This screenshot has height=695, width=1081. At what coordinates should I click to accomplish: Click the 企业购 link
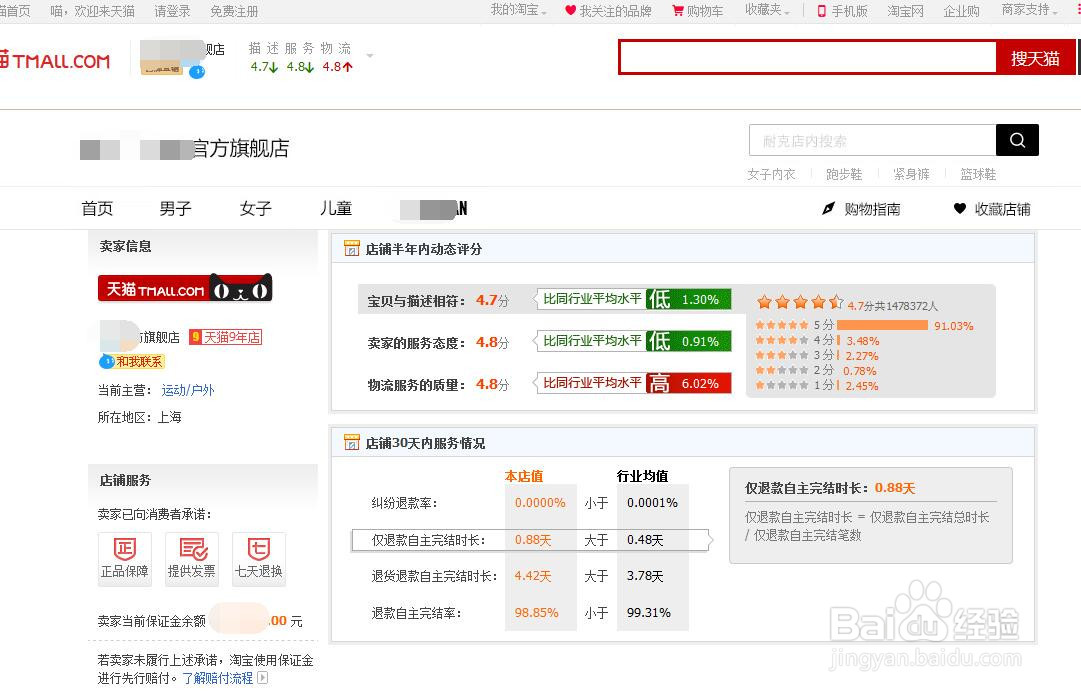click(961, 11)
